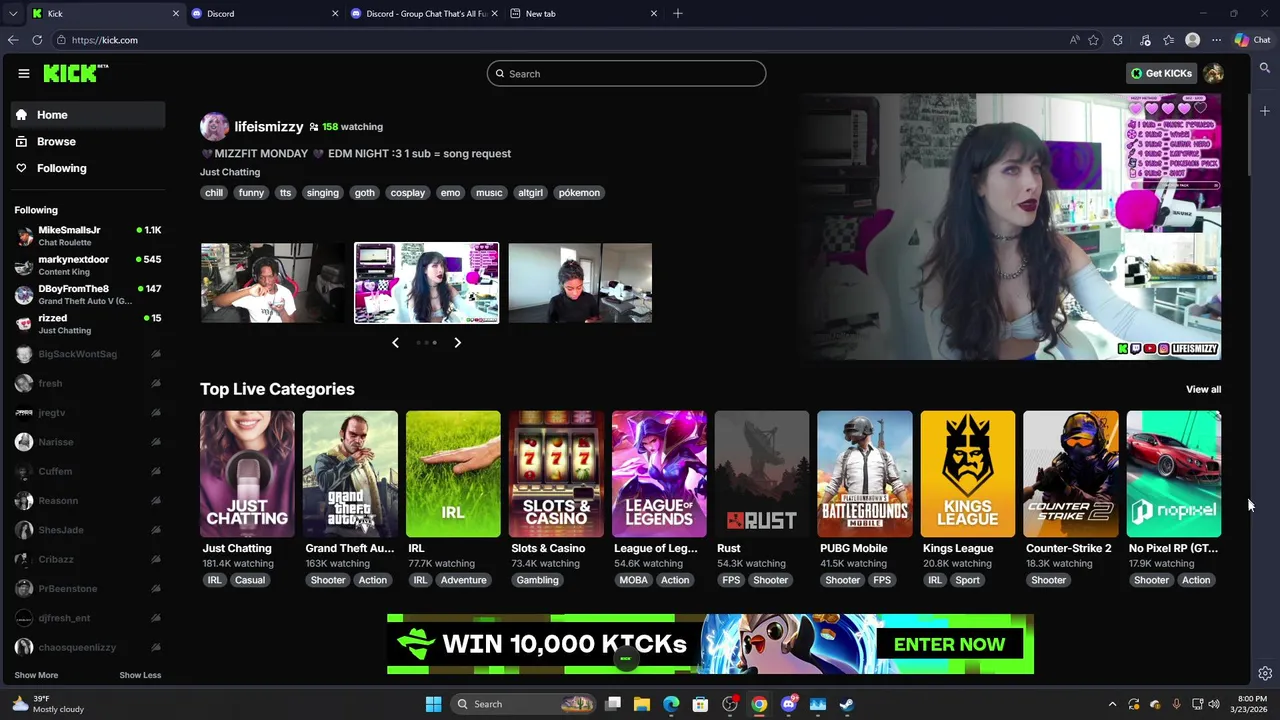Open Edge sidebar settings gear

(1265, 674)
